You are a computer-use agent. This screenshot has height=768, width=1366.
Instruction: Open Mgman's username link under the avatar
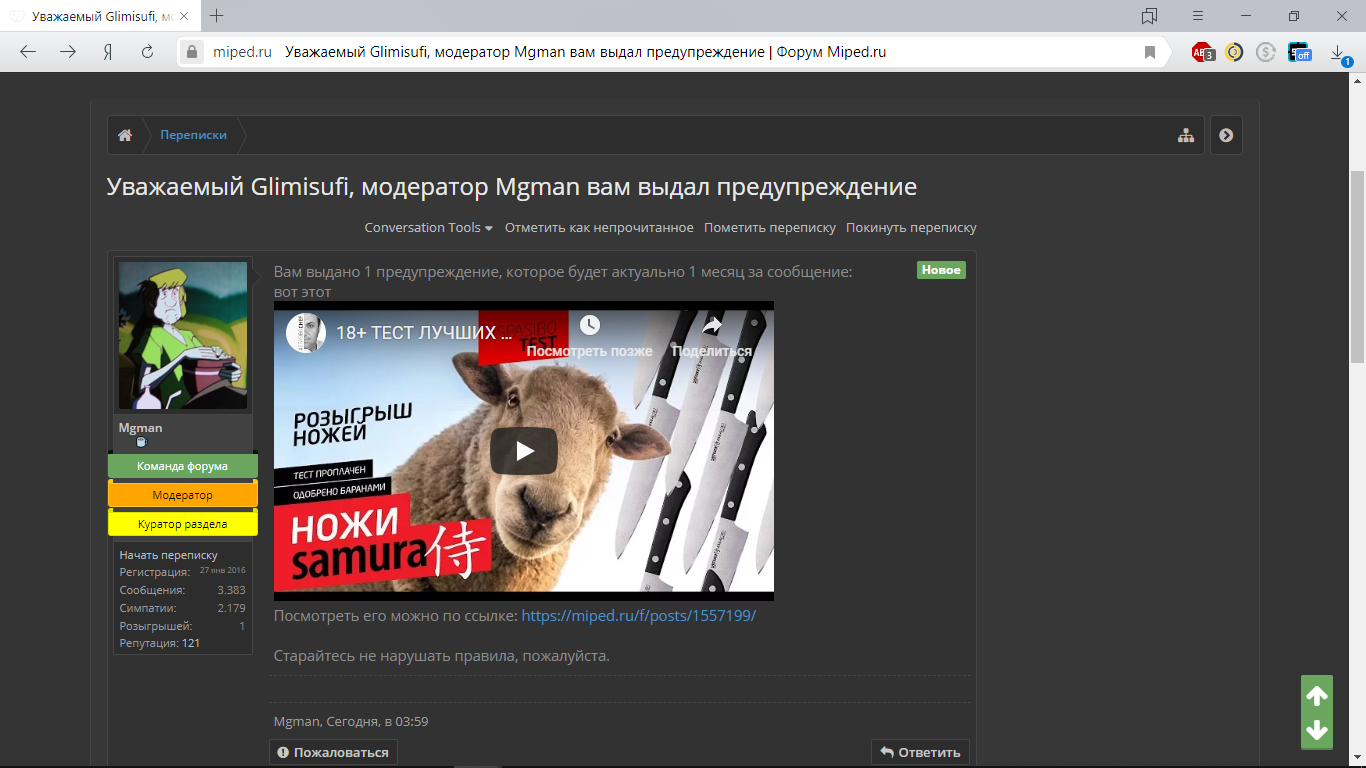[140, 428]
